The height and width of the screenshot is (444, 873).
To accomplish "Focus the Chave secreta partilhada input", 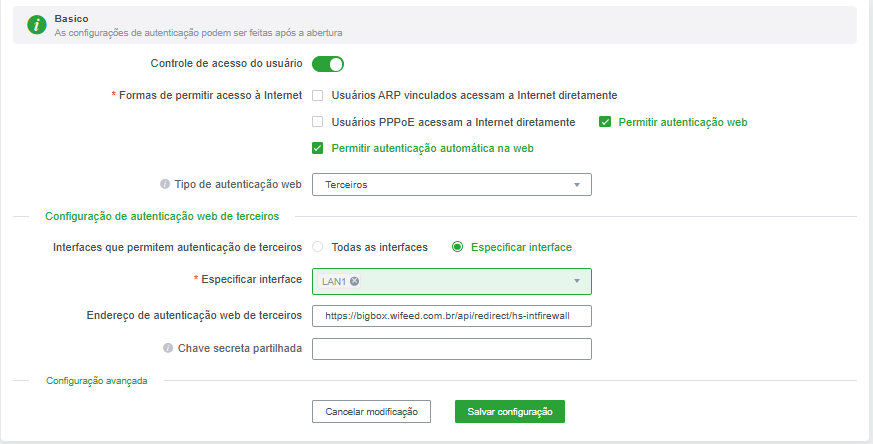I will click(452, 349).
